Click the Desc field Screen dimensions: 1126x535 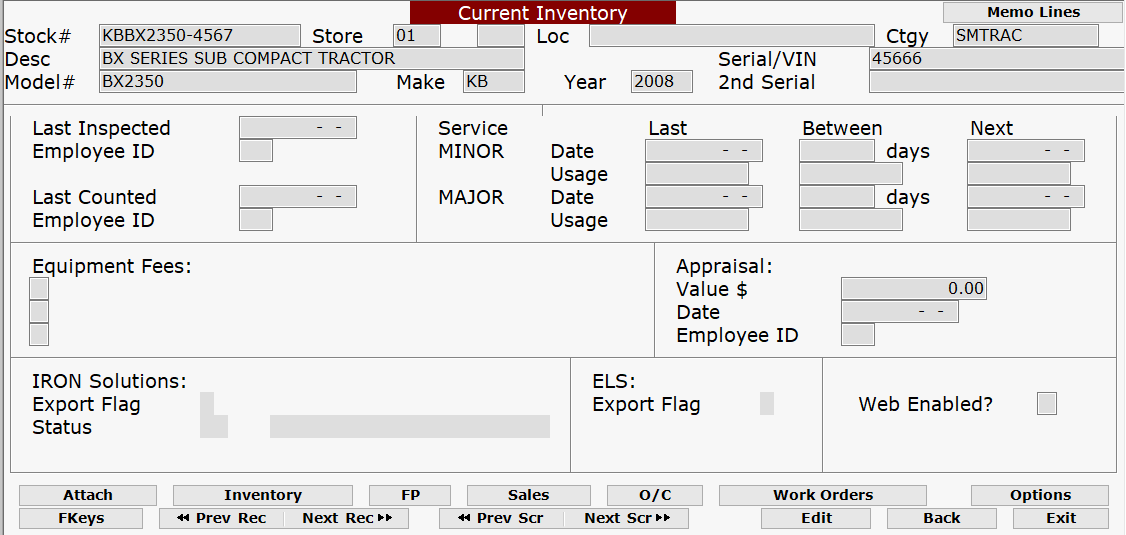pyautogui.click(x=312, y=59)
